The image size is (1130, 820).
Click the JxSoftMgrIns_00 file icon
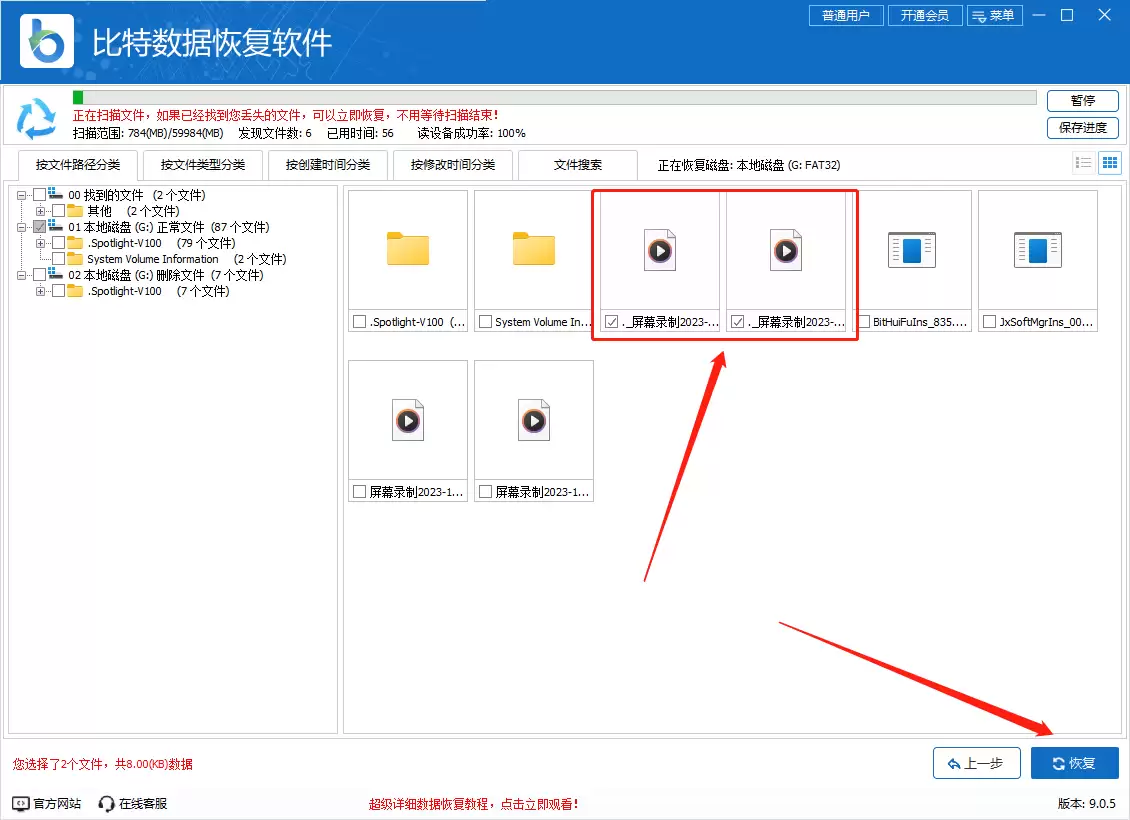point(1037,250)
